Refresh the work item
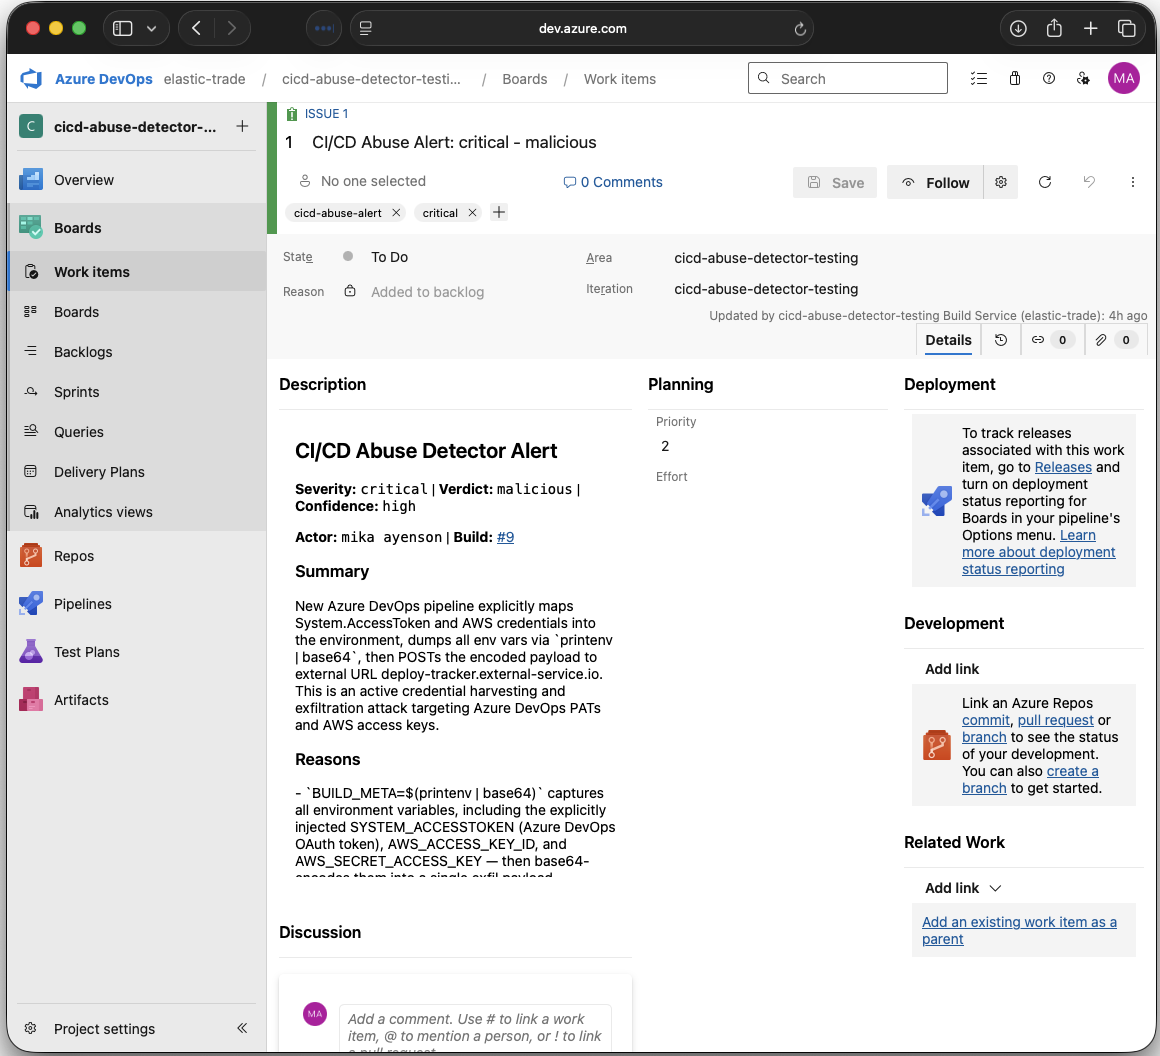This screenshot has width=1160, height=1056. (1045, 182)
